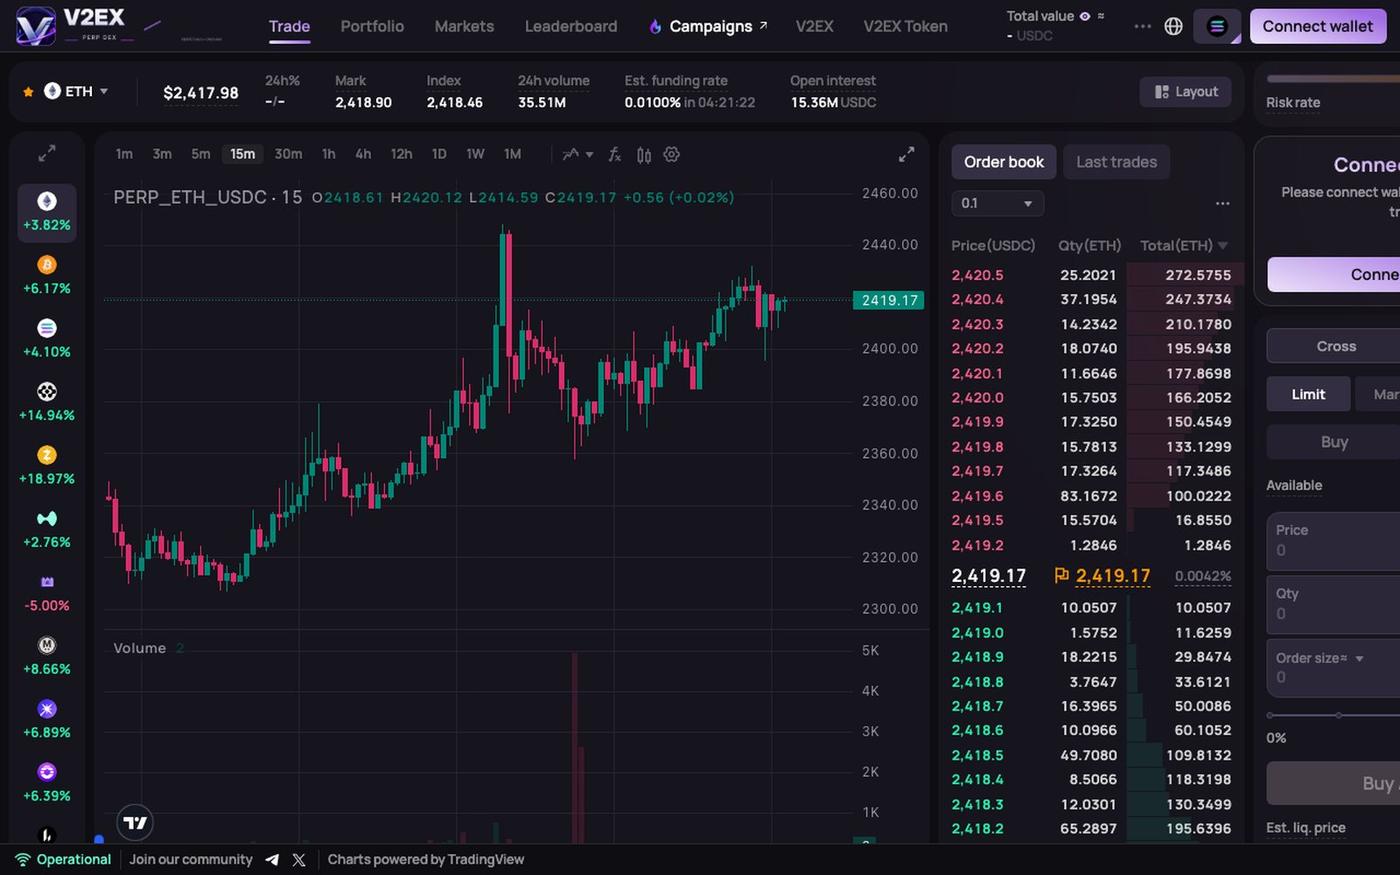Screen dimensions: 1400x875
Task: Set chart interval to 1D
Action: coord(439,154)
